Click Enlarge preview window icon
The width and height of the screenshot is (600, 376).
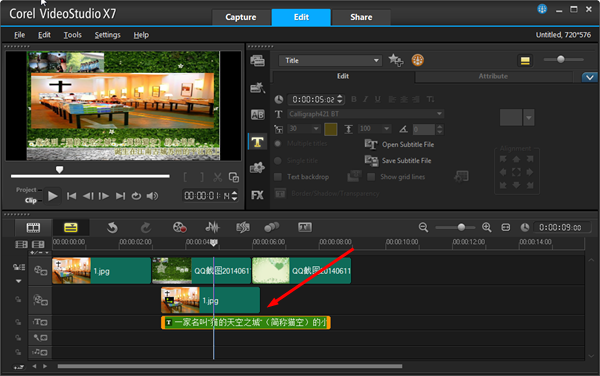click(234, 177)
